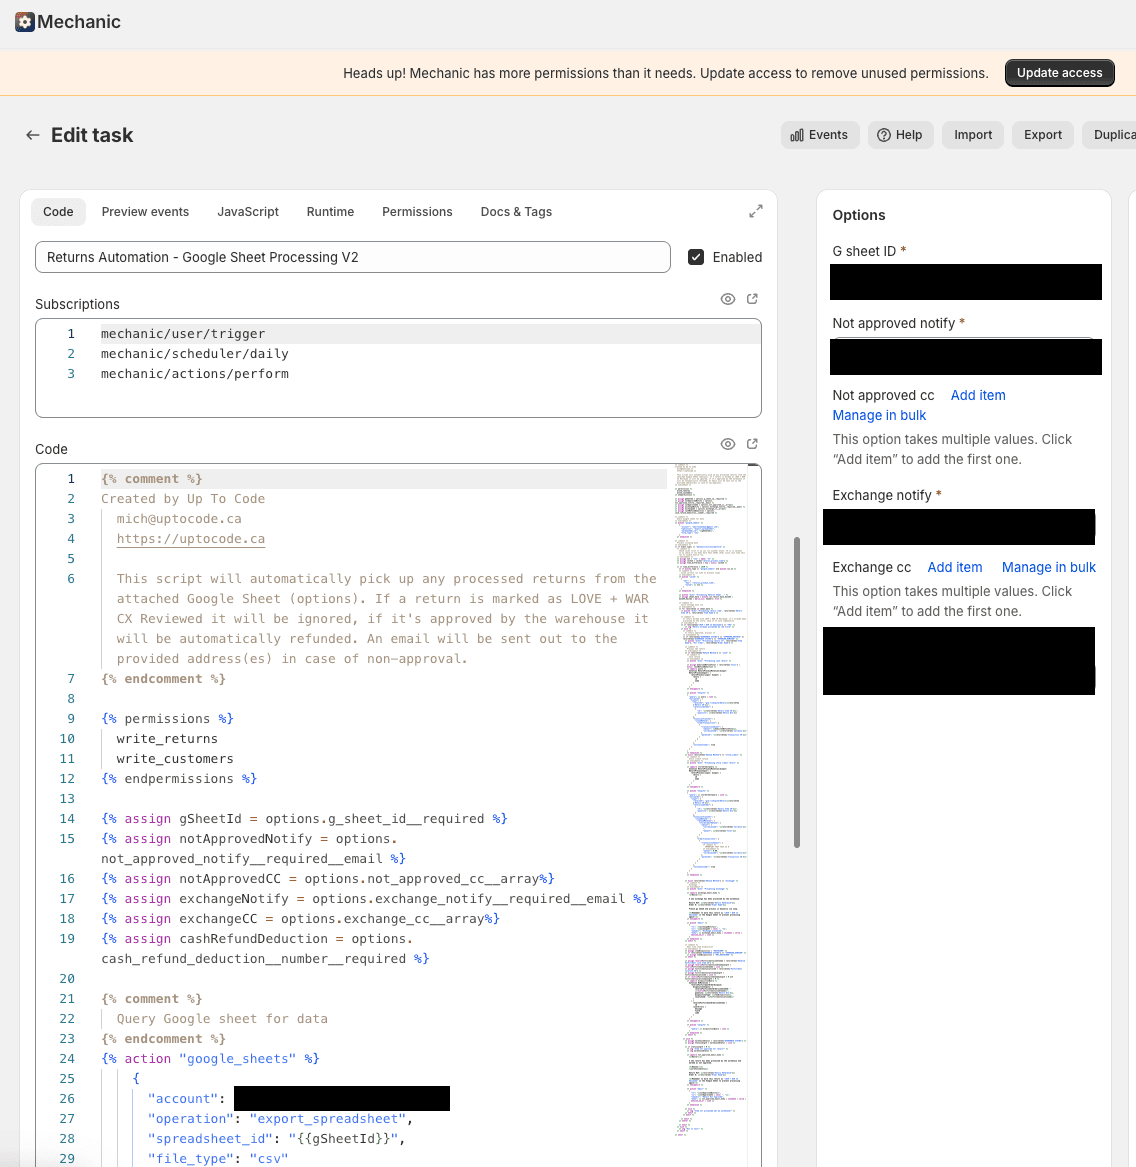Uncheck the Enabled checkbox

pyautogui.click(x=696, y=257)
